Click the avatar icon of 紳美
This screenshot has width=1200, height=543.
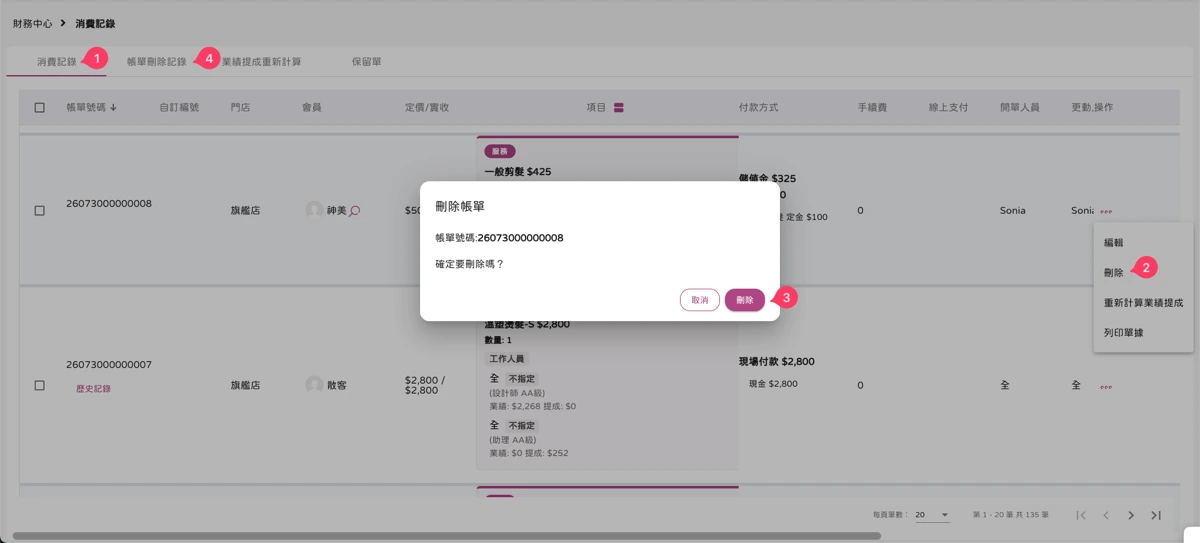(x=314, y=211)
